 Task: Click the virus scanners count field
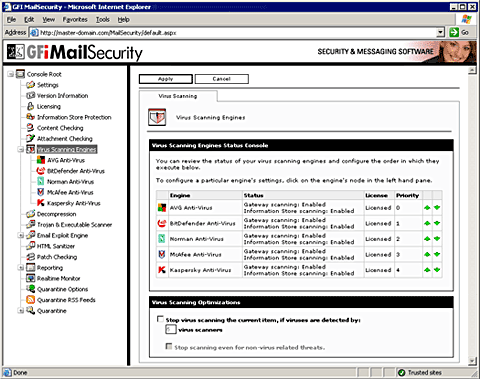[170, 330]
